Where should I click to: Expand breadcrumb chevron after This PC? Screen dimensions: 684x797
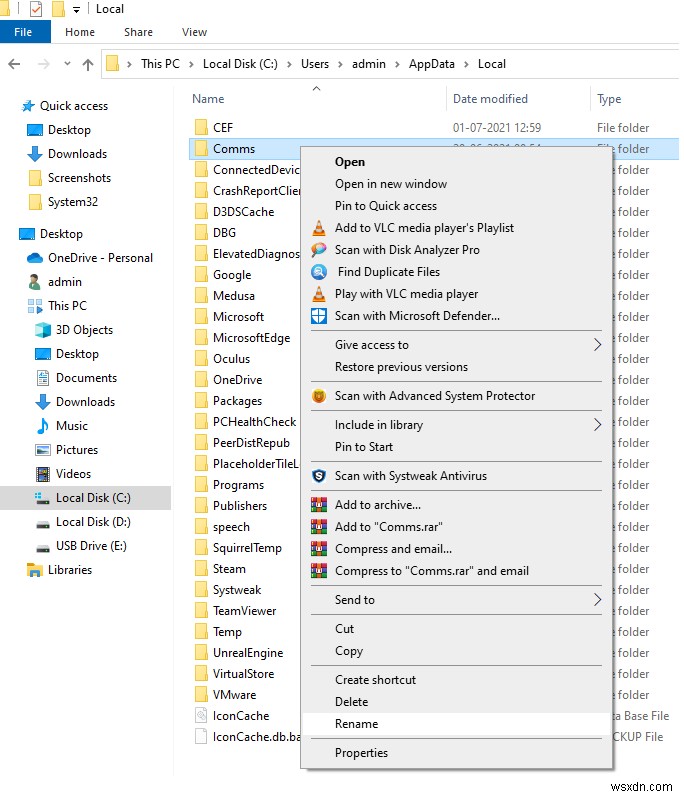click(x=191, y=64)
